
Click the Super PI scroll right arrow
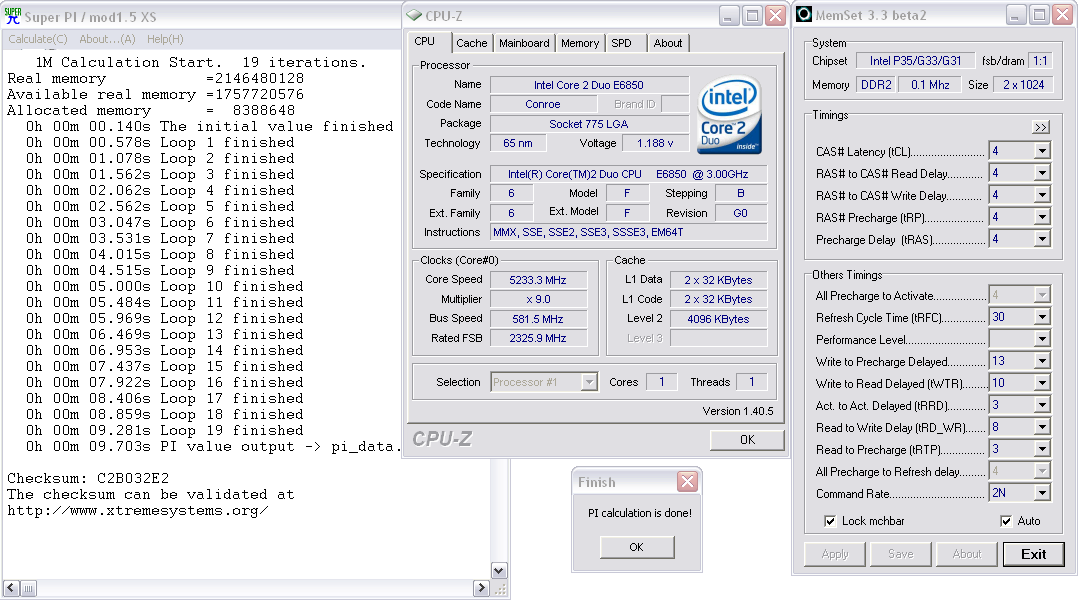pos(481,589)
